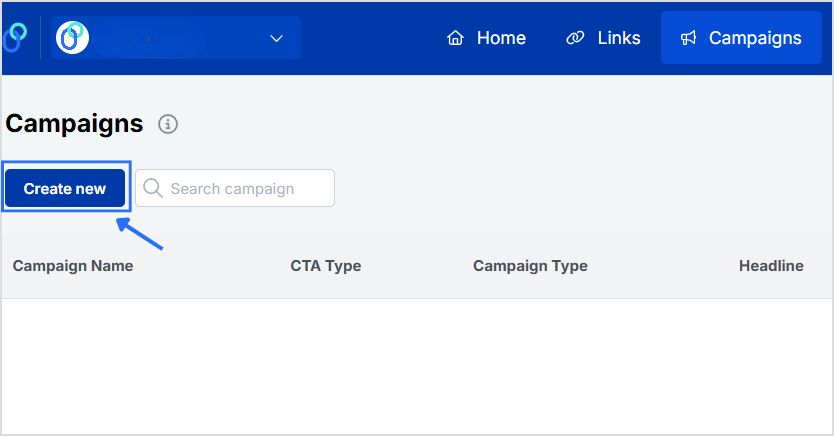The height and width of the screenshot is (436, 834).
Task: Click the CTA Type column header
Action: tap(326, 266)
